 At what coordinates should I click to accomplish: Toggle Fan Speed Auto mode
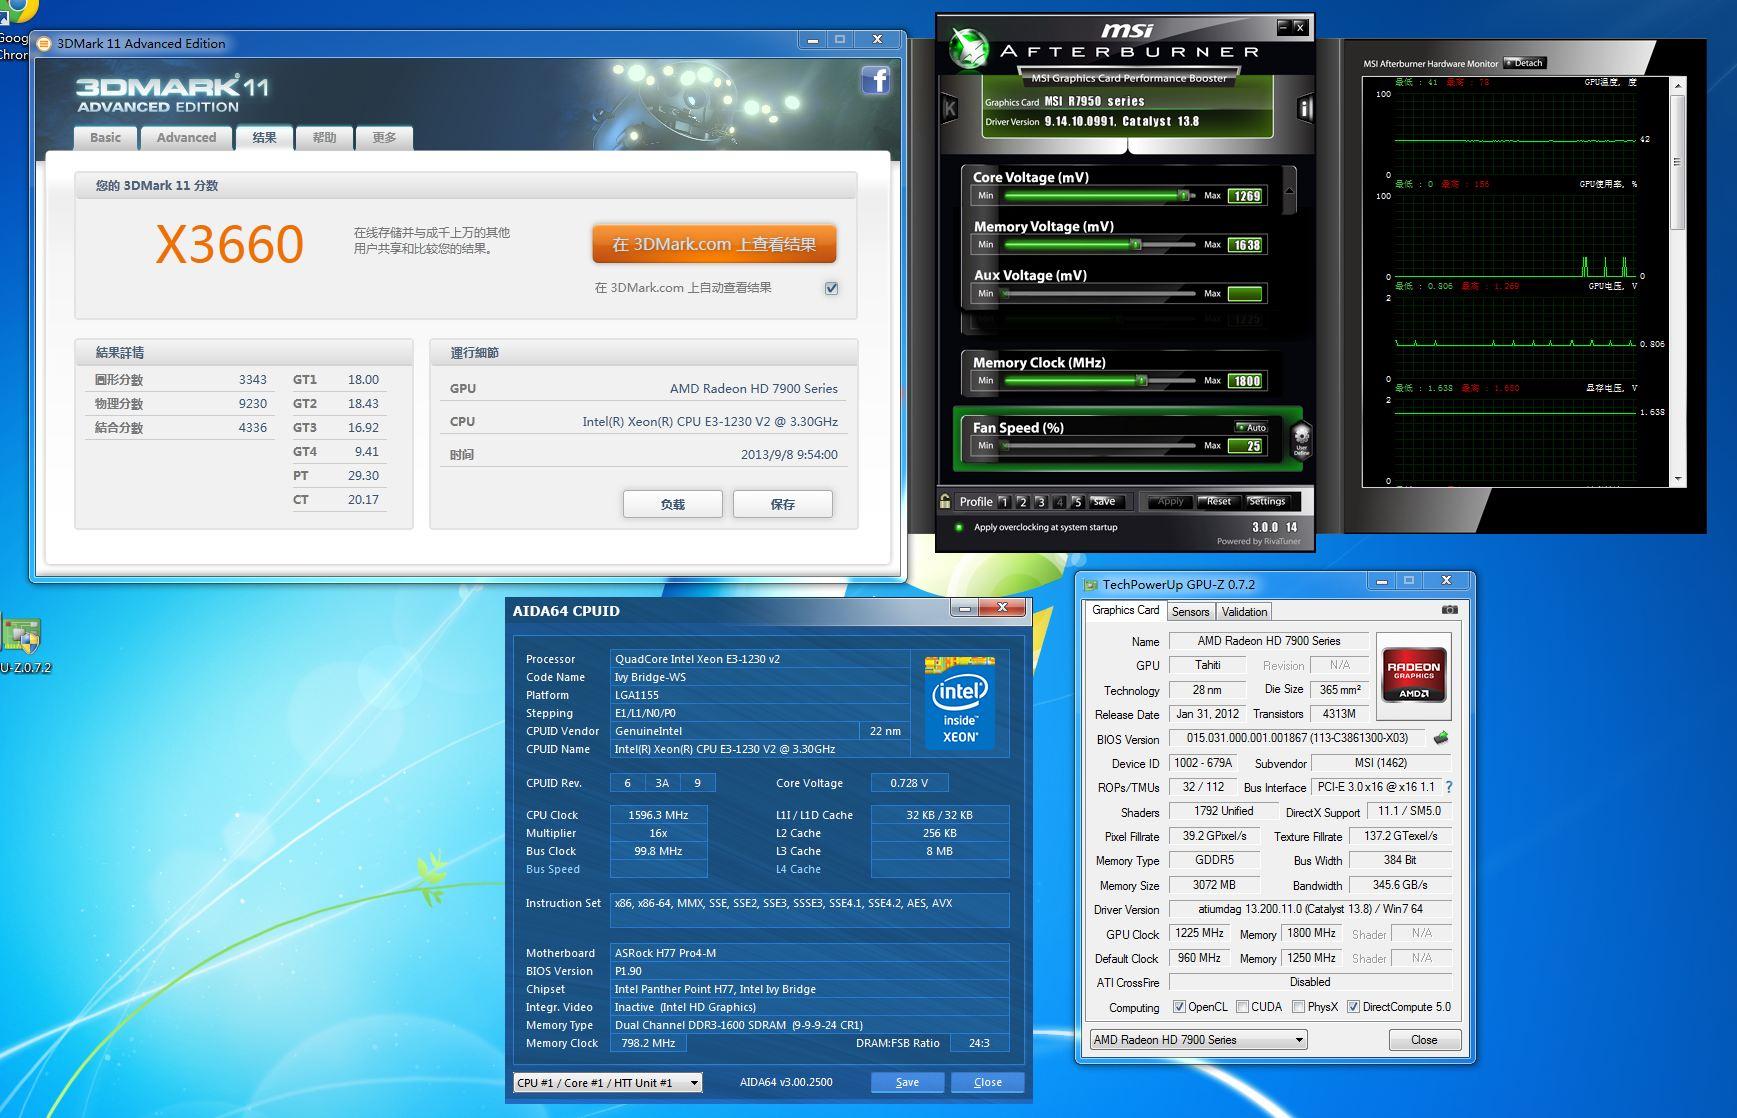[x=1251, y=427]
